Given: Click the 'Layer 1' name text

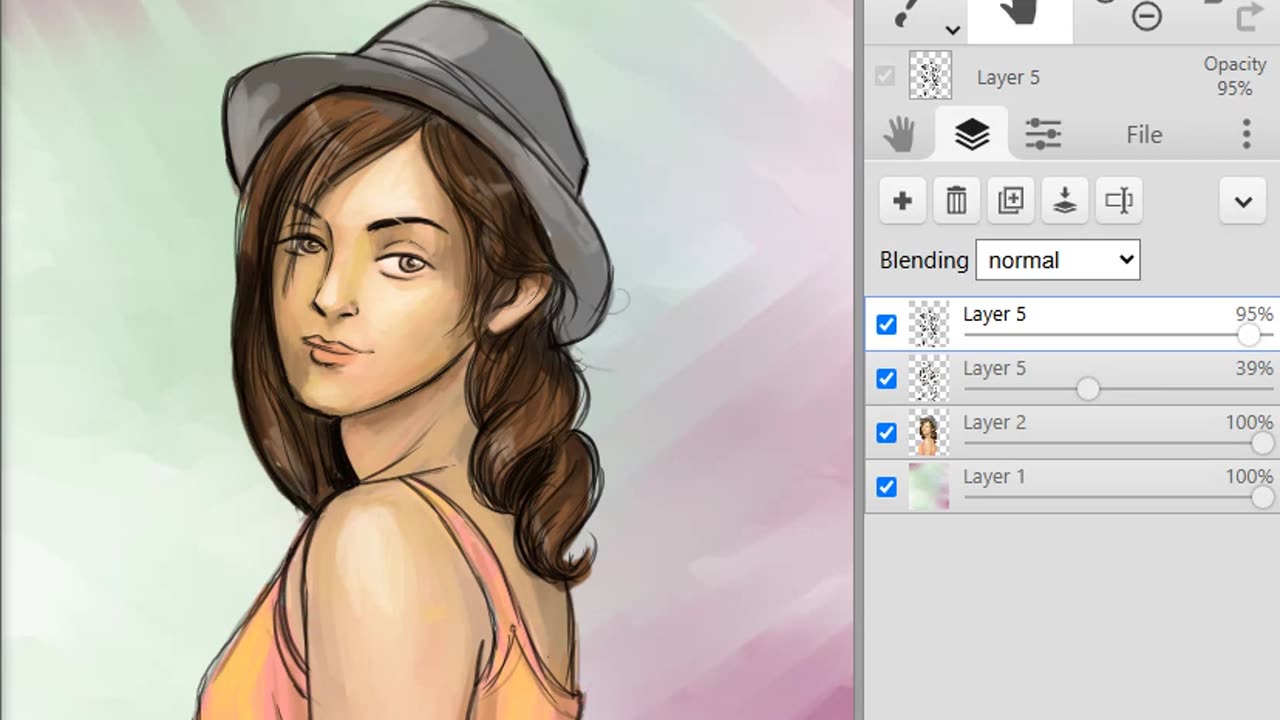Looking at the screenshot, I should pyautogui.click(x=994, y=476).
